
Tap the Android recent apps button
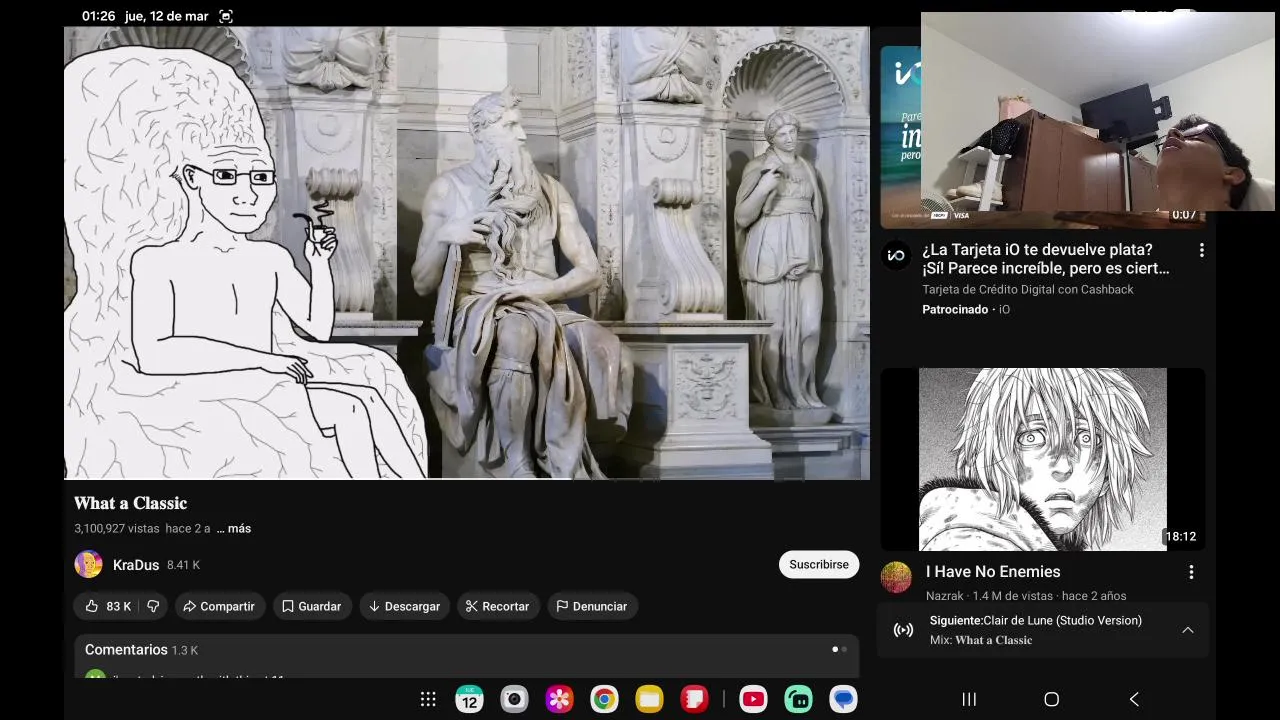969,699
